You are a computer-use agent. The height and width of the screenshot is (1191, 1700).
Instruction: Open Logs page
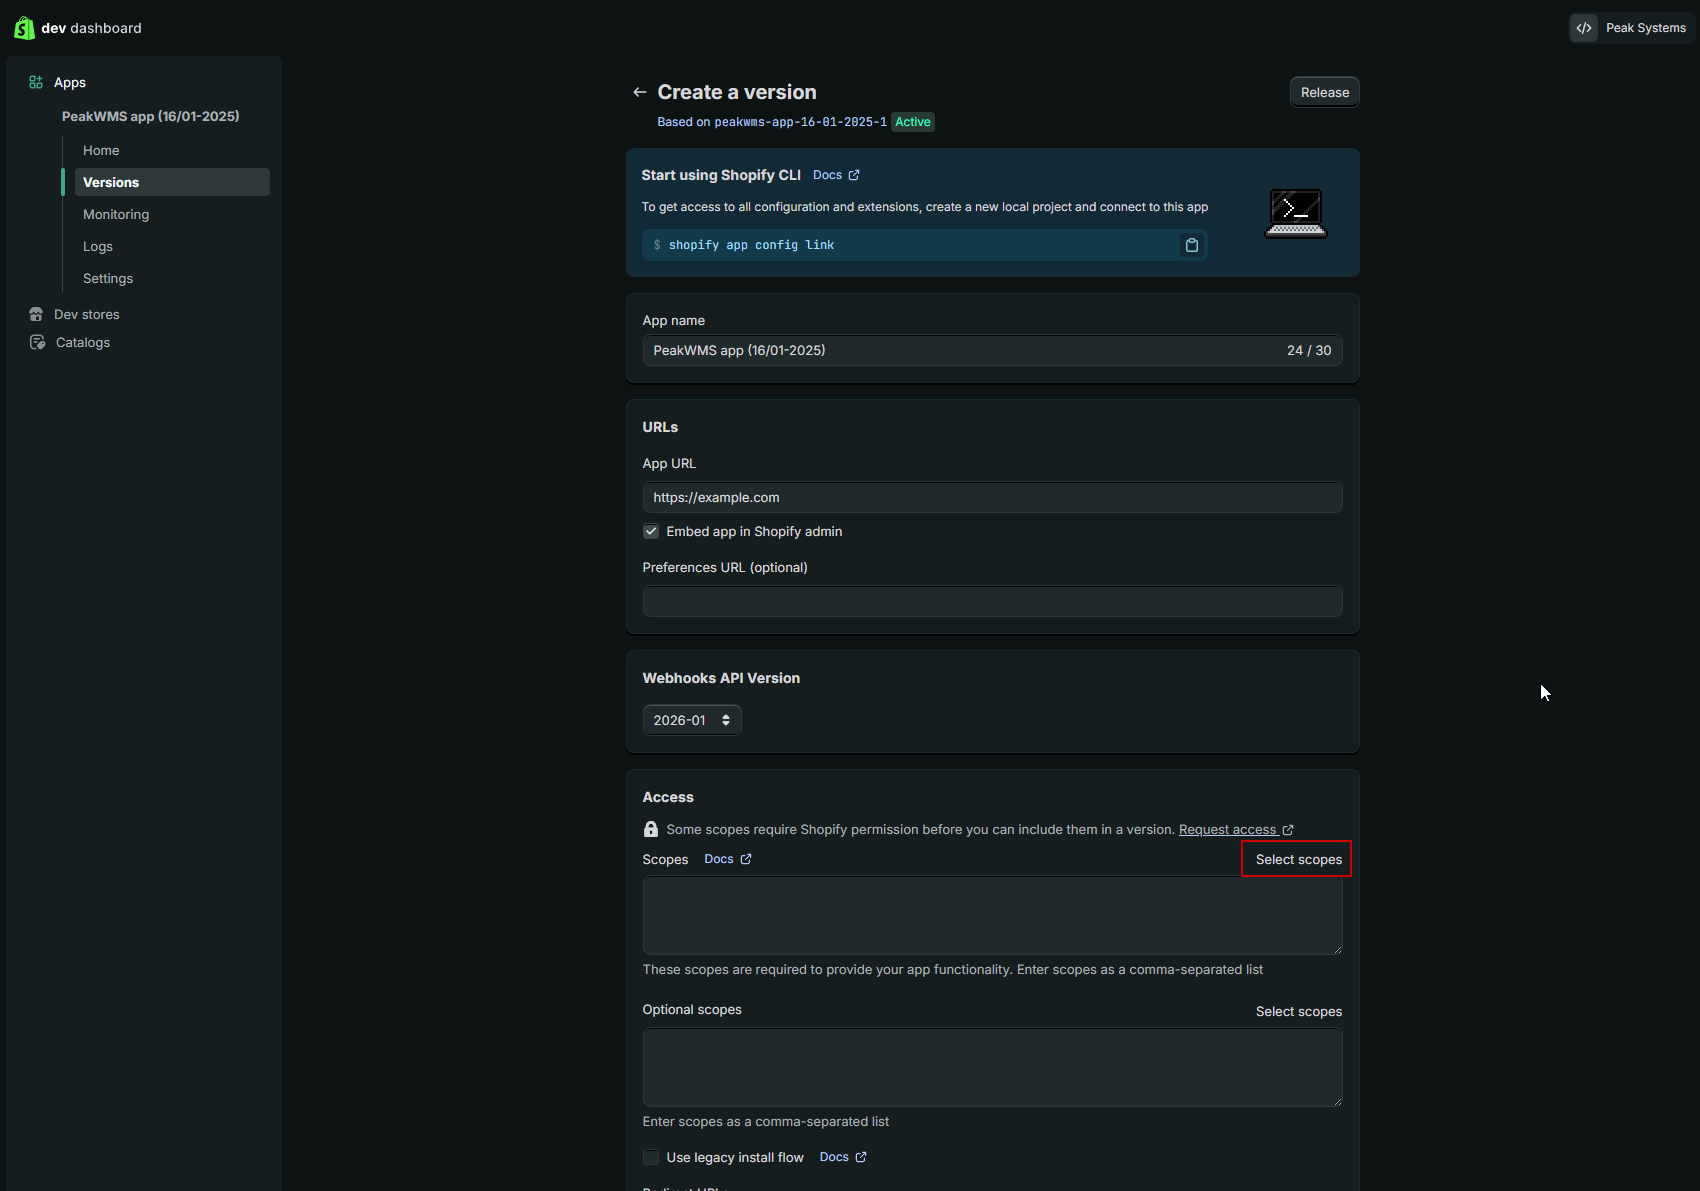tap(98, 246)
